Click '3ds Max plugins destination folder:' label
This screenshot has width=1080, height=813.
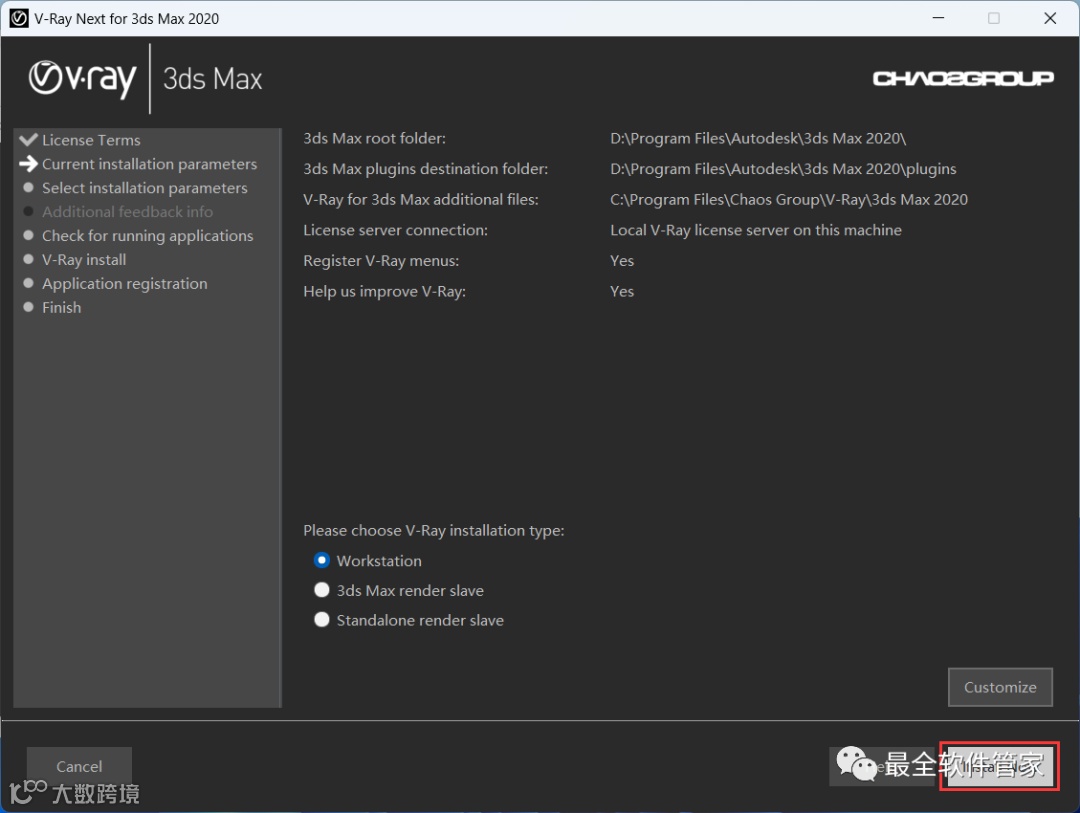coord(426,169)
